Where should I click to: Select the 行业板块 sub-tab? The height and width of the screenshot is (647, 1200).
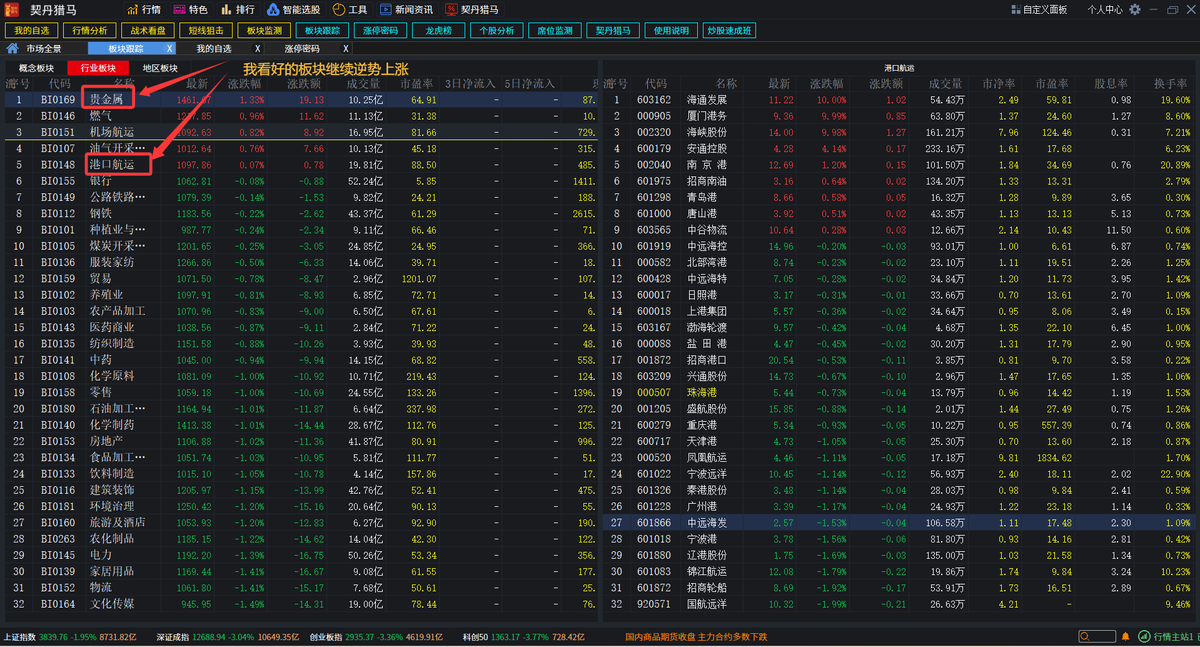(98, 68)
